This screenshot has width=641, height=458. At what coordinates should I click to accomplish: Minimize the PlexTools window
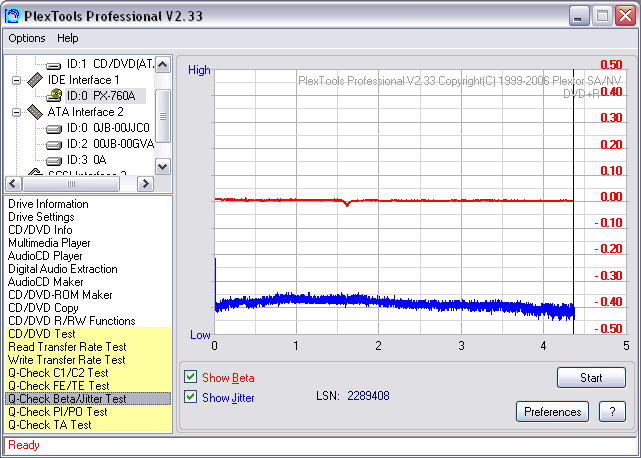[579, 16]
